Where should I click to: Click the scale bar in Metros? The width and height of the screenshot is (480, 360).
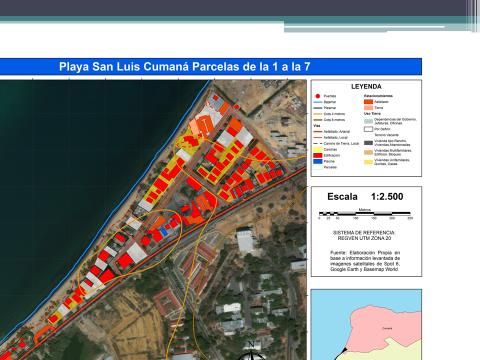(x=365, y=213)
